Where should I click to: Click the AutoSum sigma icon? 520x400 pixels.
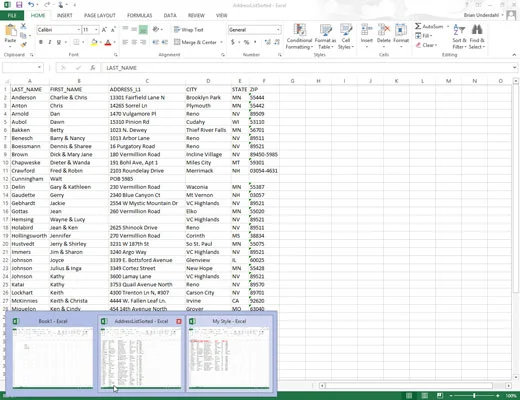[x=418, y=26]
